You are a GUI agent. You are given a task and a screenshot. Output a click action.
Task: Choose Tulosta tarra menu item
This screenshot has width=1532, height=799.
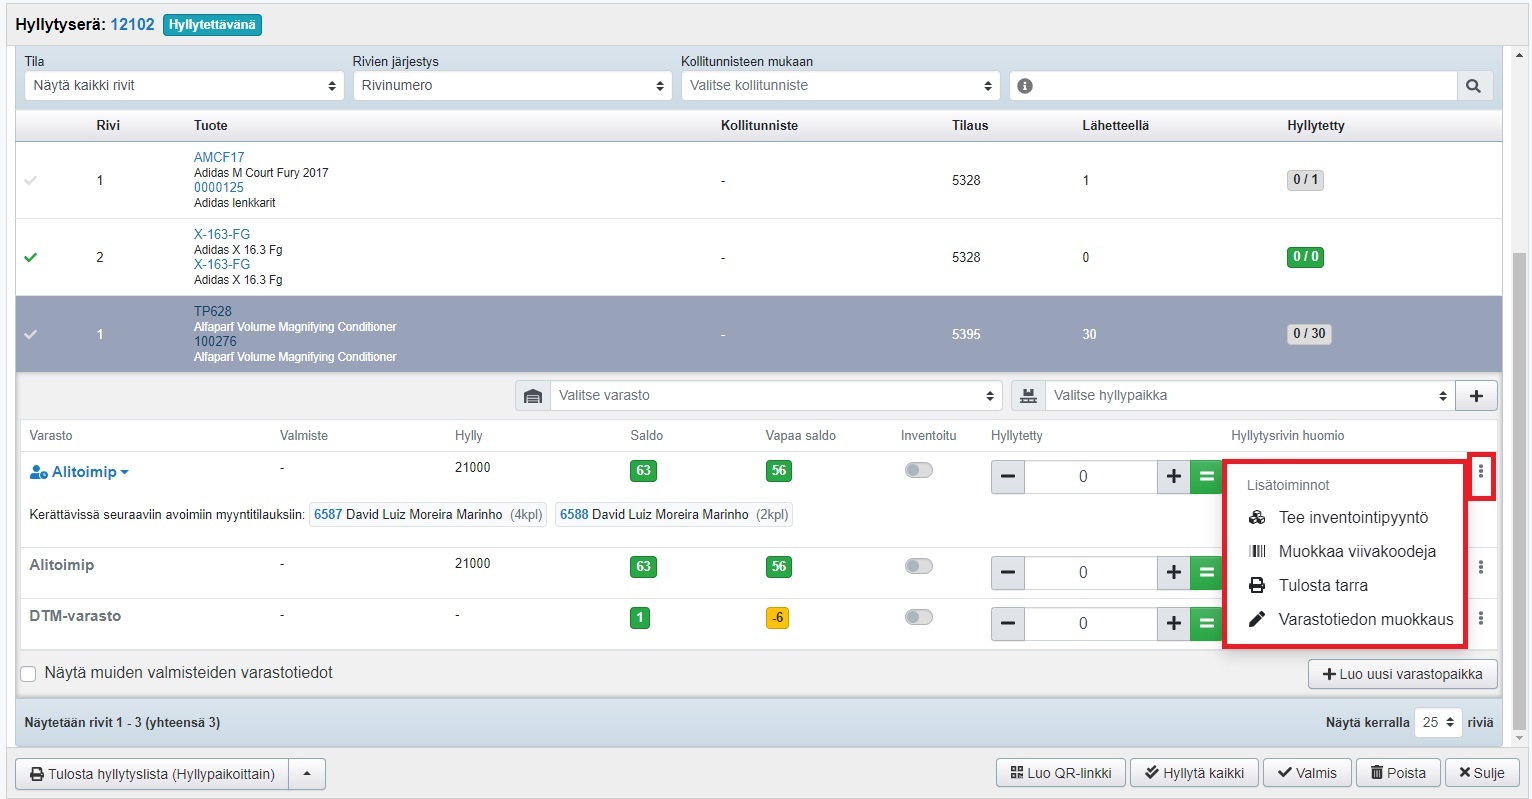(x=1322, y=586)
